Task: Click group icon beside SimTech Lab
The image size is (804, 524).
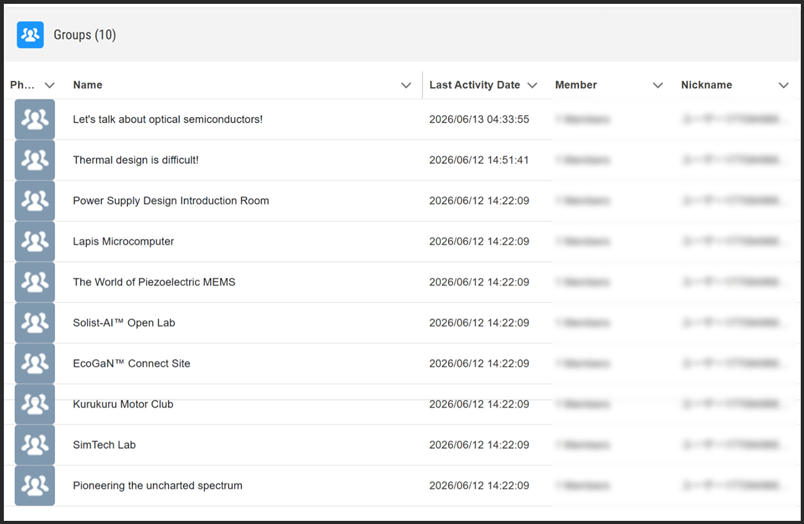Action: point(35,445)
